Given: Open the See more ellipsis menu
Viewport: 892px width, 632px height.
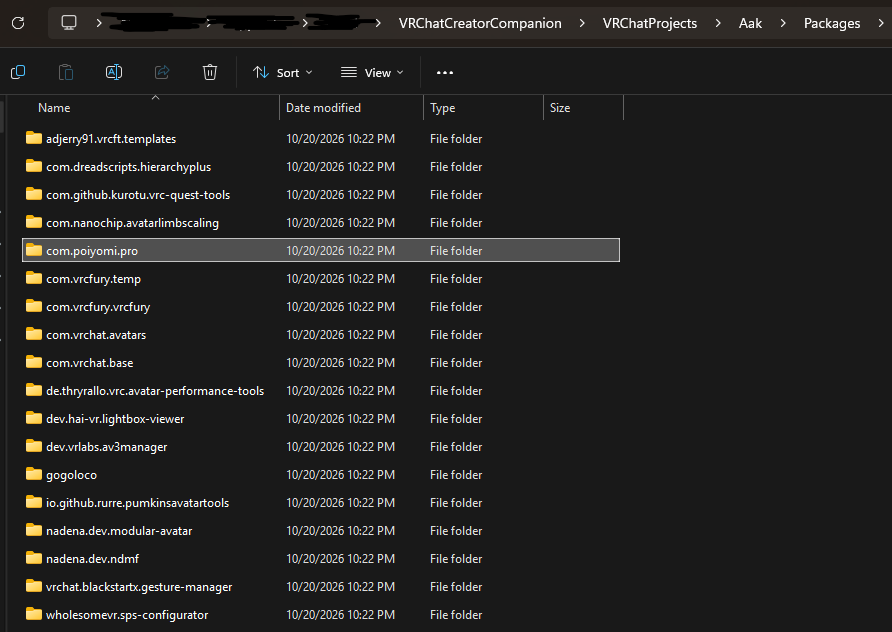Looking at the screenshot, I should [x=445, y=73].
